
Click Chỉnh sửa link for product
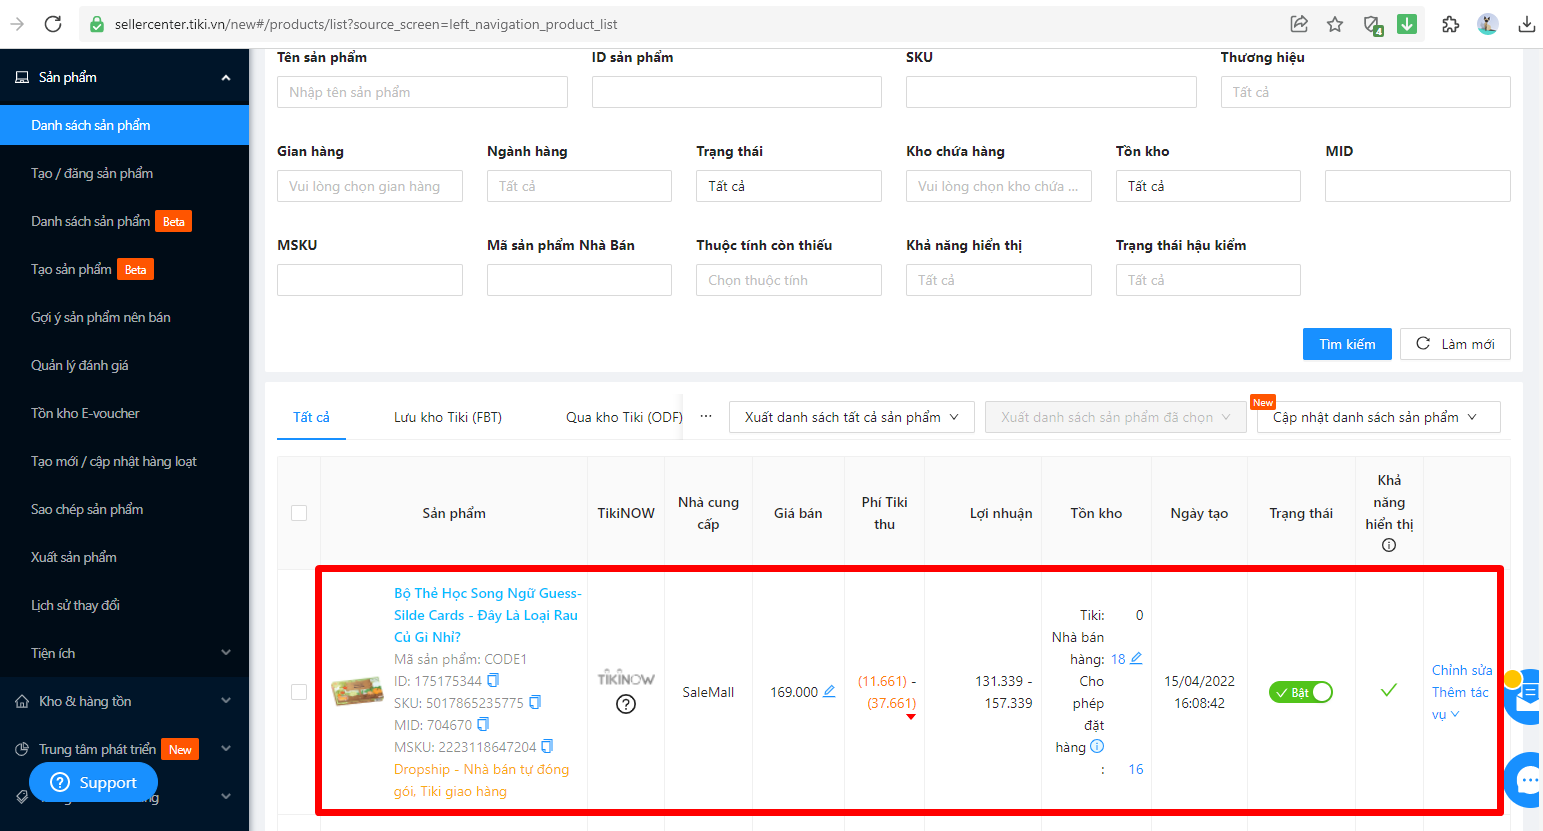tap(1461, 670)
